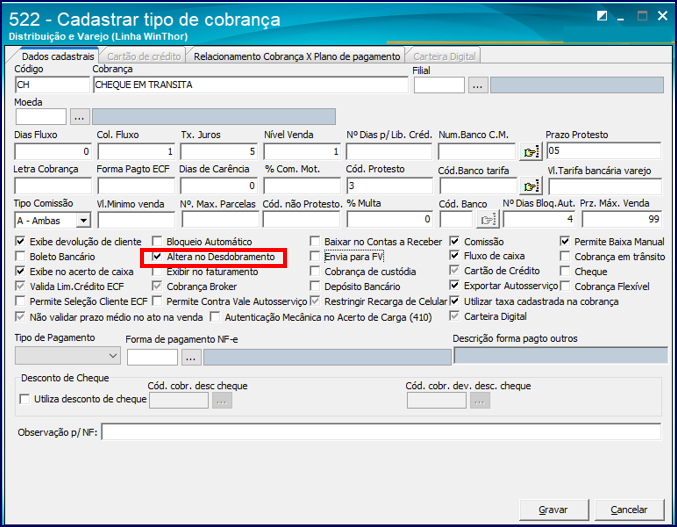Screen dimensions: 677x527
Task: Open Relacionamento Cobrança X Plano de pagamento tab
Action: coord(297,57)
